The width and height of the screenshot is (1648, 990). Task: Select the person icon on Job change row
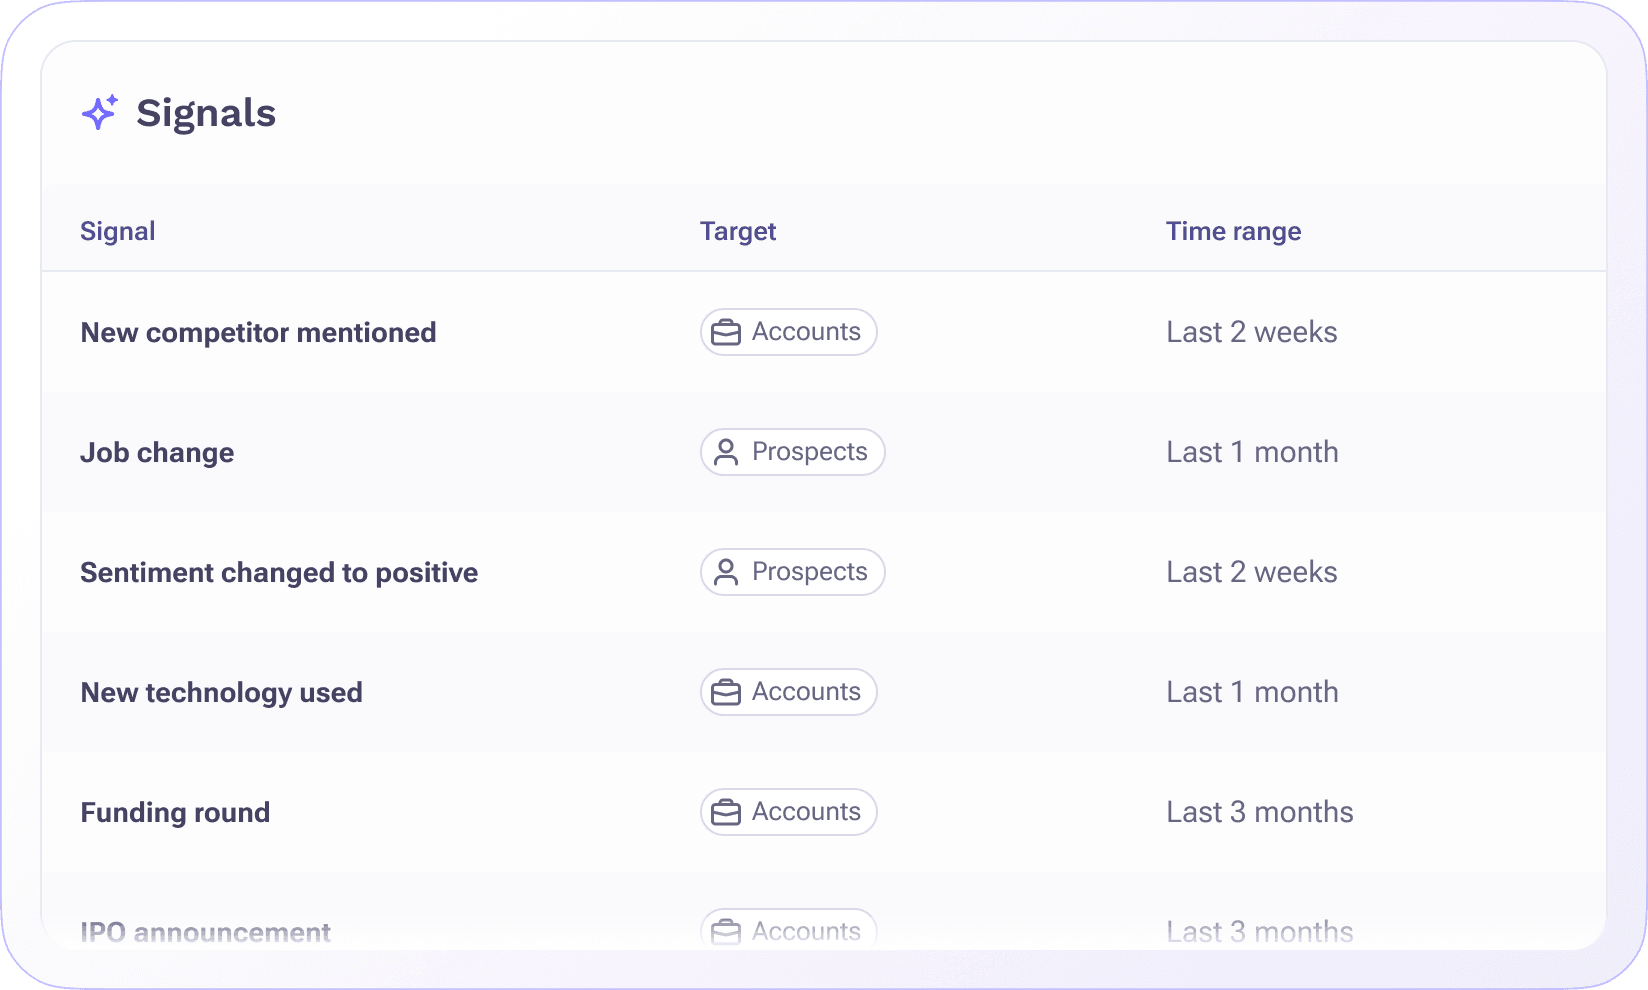[728, 452]
